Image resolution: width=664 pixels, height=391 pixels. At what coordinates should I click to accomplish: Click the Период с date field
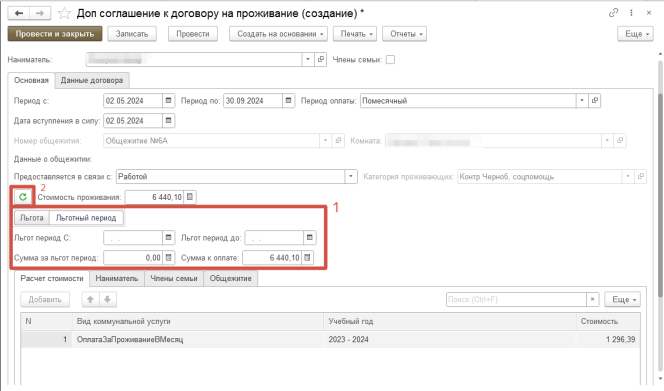133,100
